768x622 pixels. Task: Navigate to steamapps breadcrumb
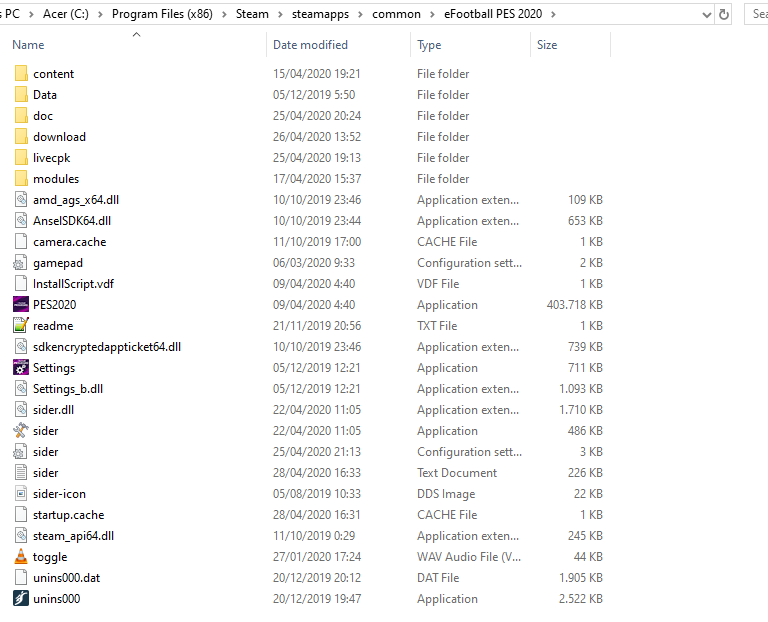320,14
